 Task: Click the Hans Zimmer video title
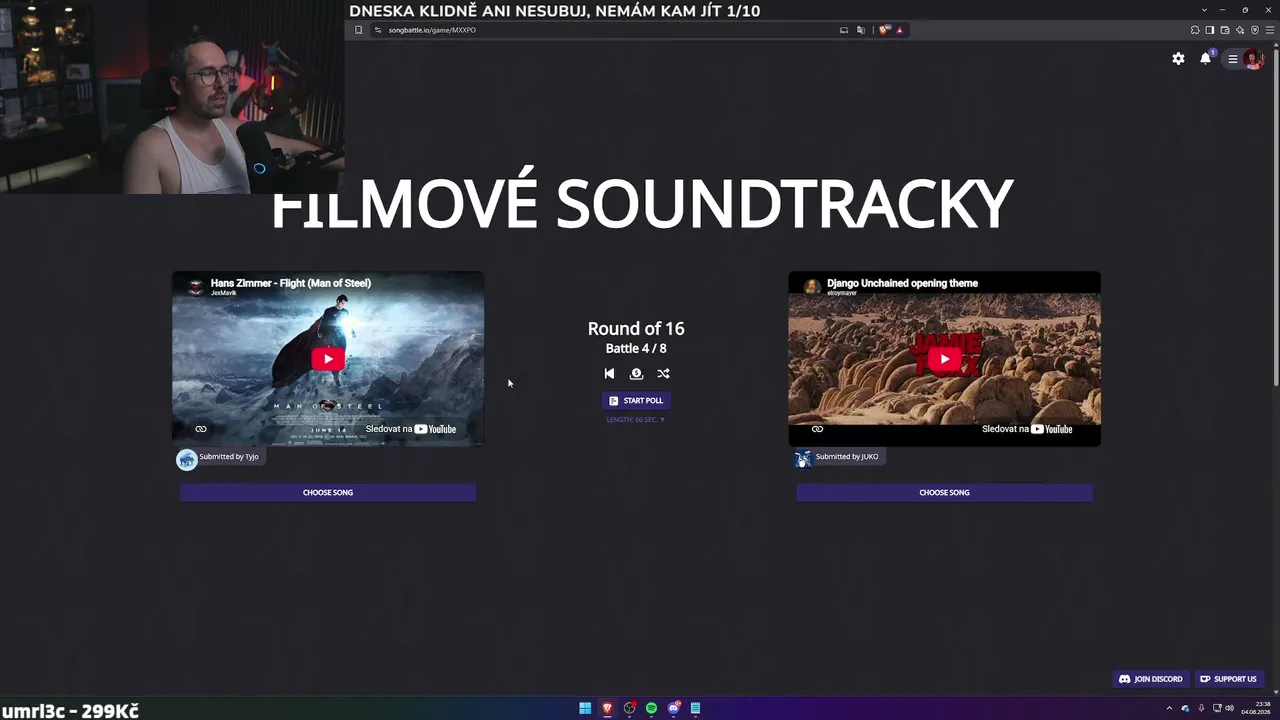(291, 283)
